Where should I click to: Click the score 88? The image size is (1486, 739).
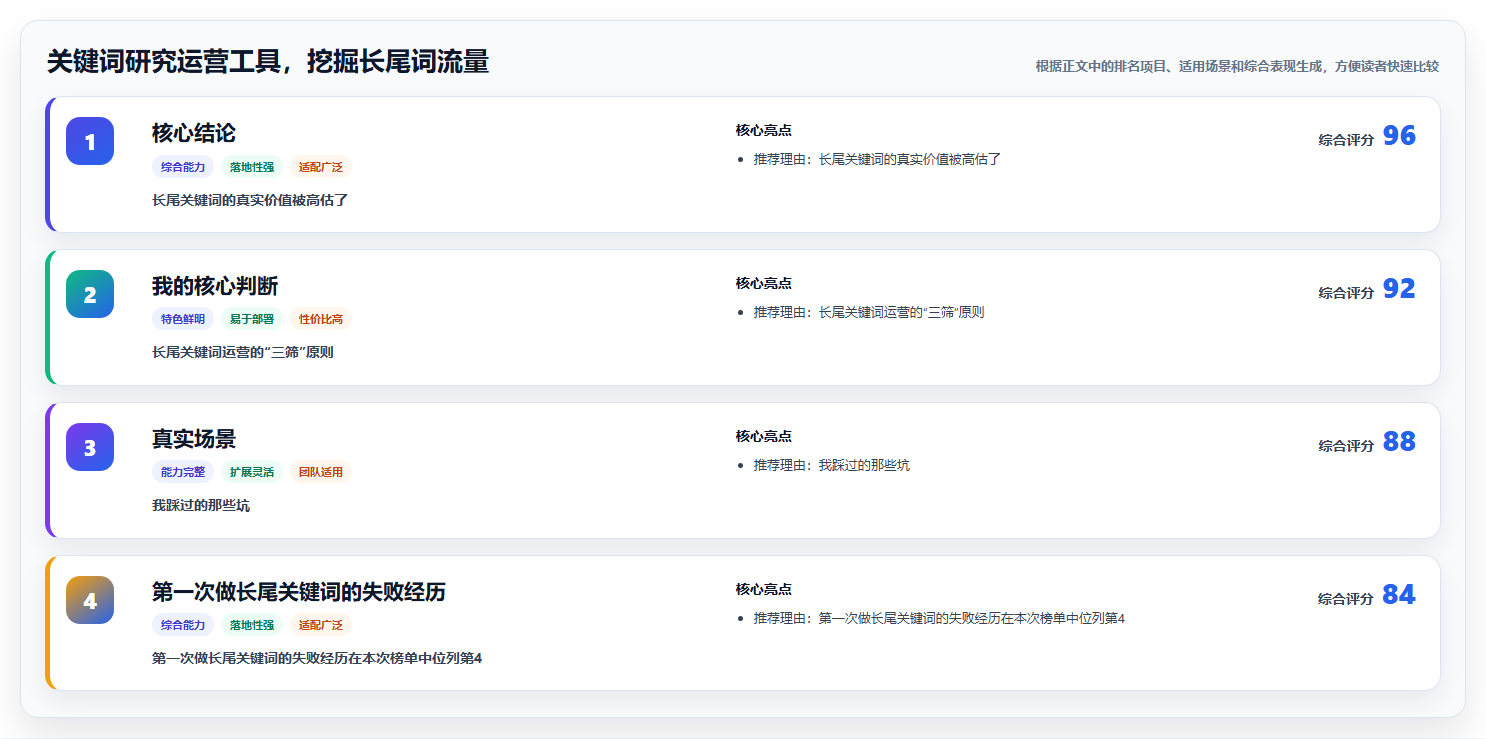pos(1399,442)
